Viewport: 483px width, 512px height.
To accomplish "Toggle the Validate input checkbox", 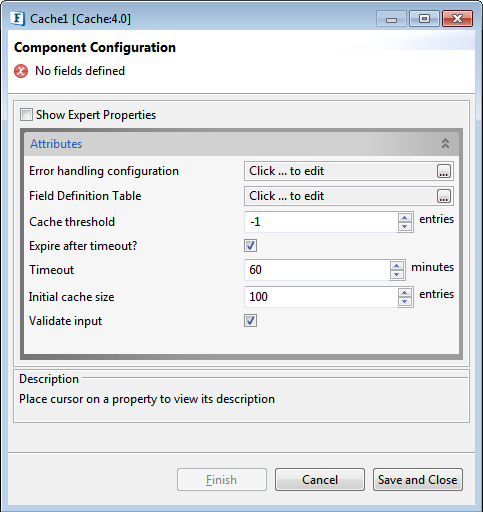I will coord(250,321).
